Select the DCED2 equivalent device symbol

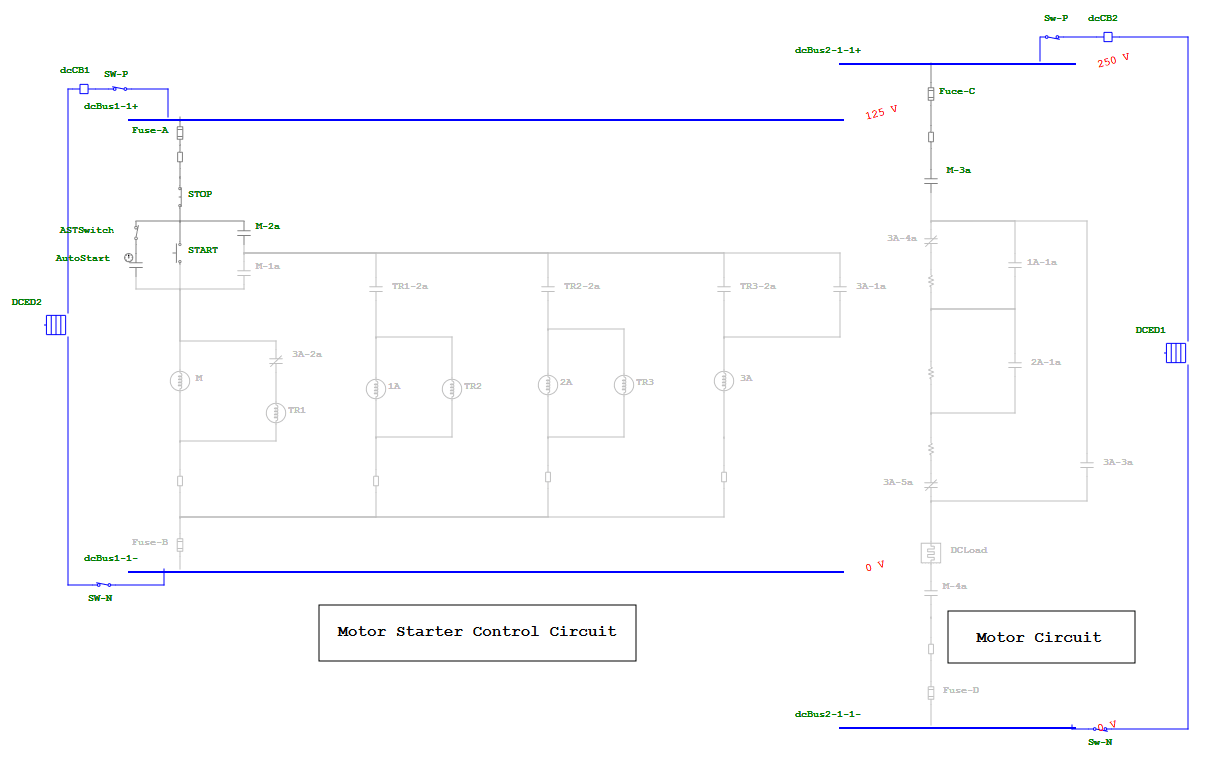pos(55,325)
